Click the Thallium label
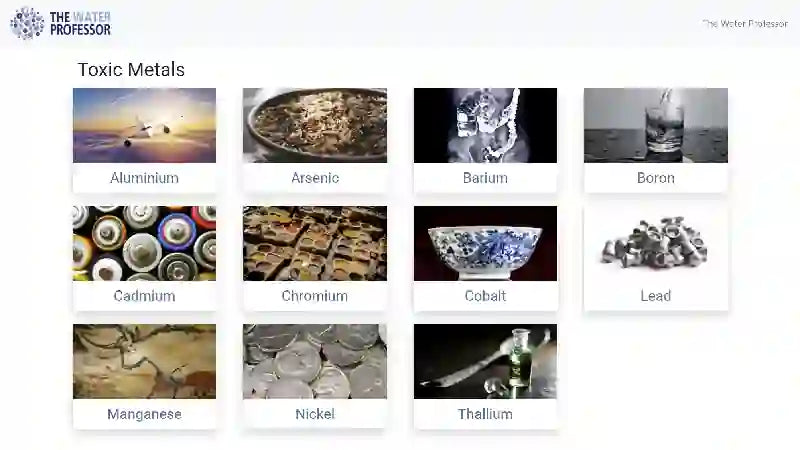The height and width of the screenshot is (450, 800). 485,414
